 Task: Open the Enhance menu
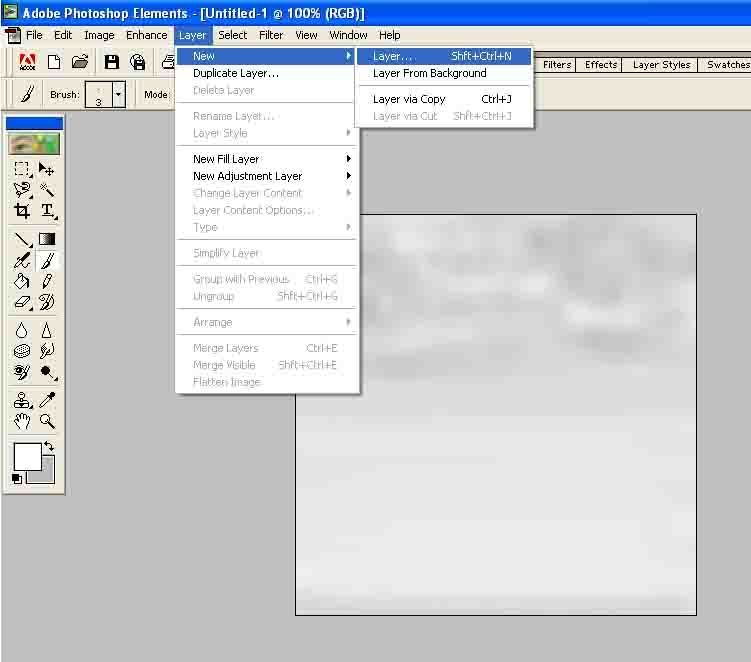point(146,35)
